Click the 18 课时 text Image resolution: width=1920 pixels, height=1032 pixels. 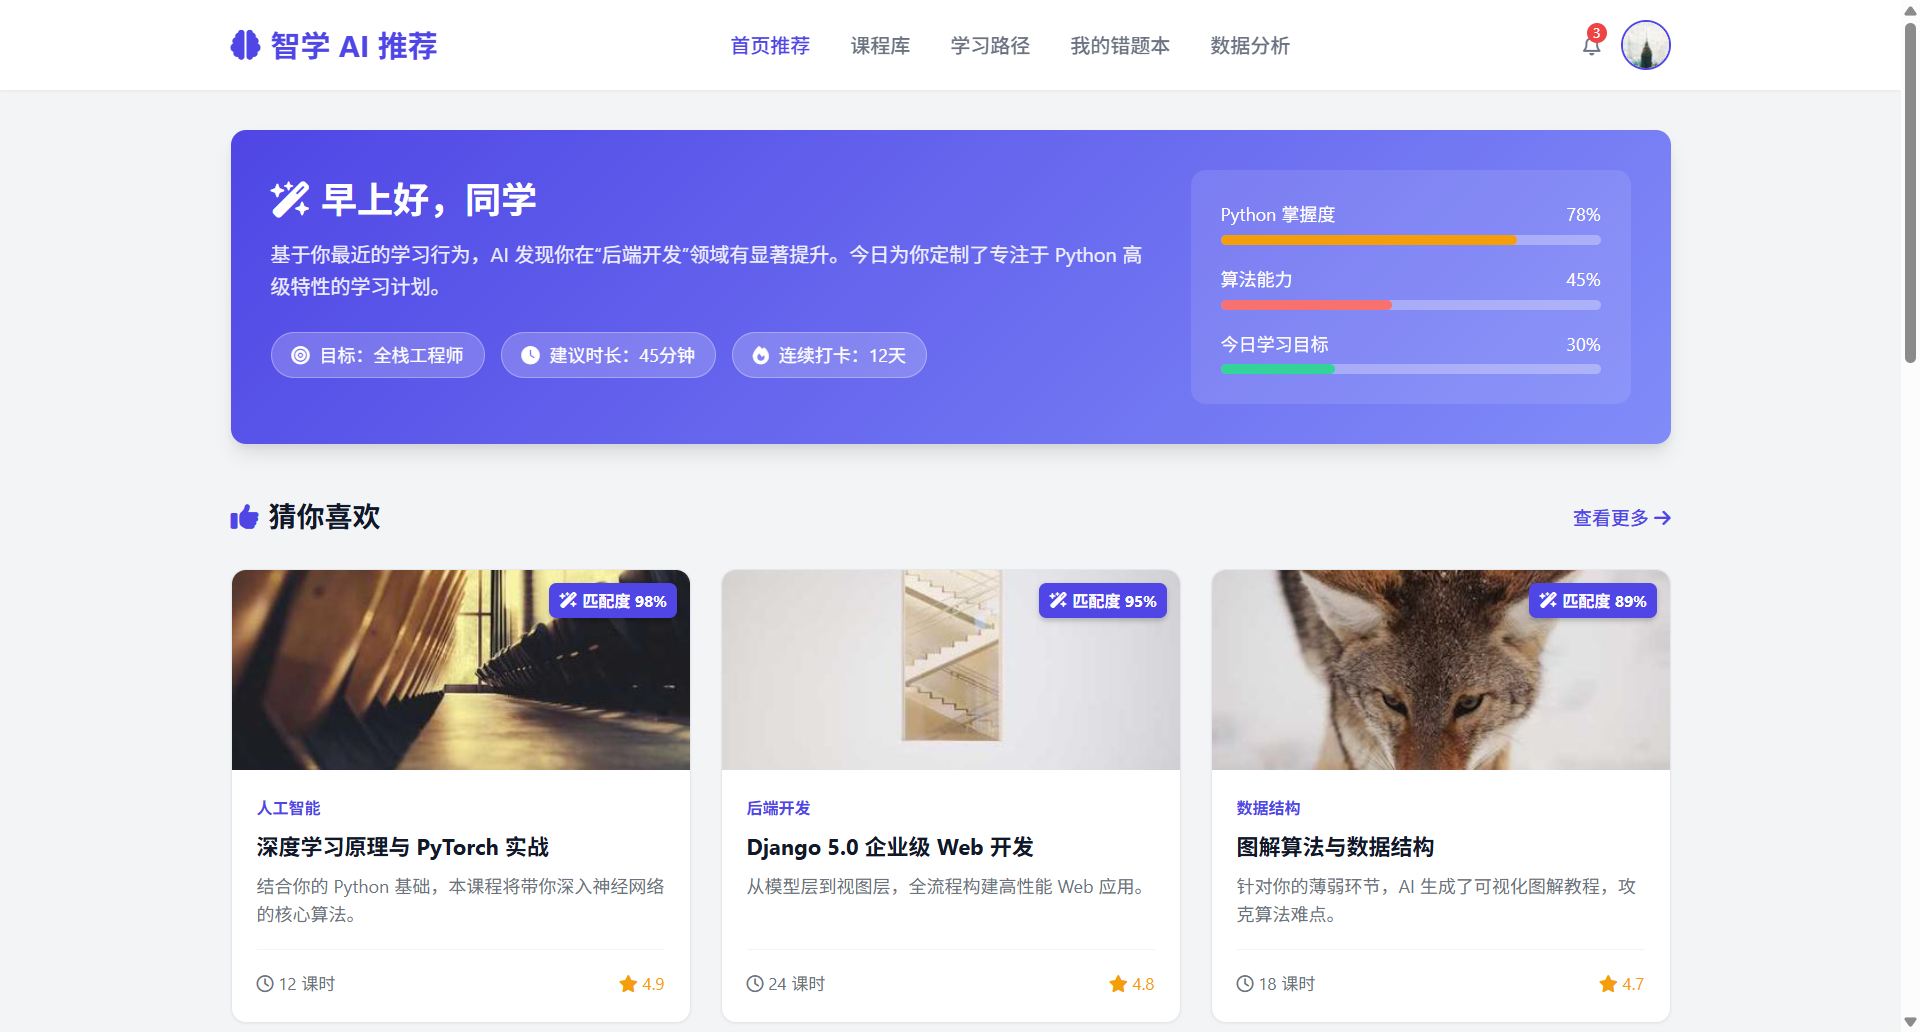point(1287,984)
